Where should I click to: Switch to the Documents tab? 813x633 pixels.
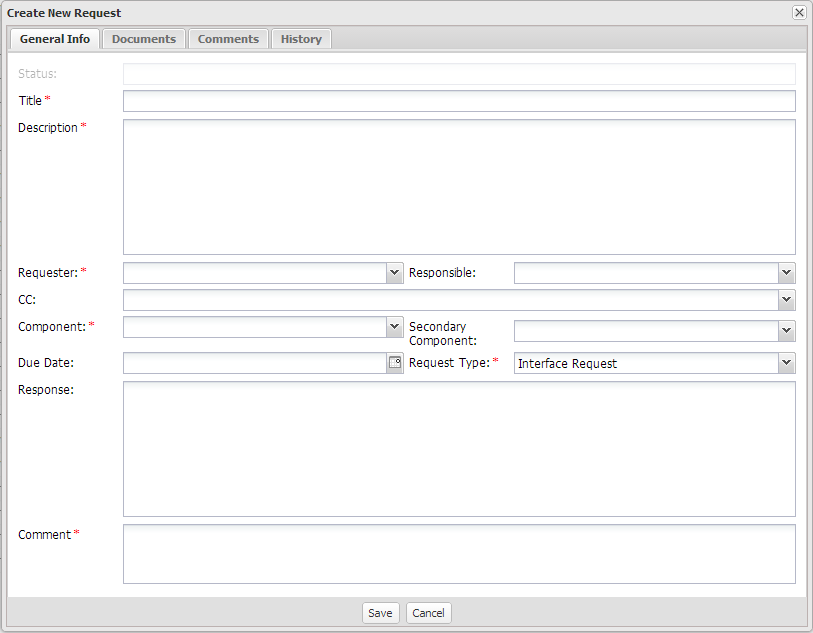point(143,38)
